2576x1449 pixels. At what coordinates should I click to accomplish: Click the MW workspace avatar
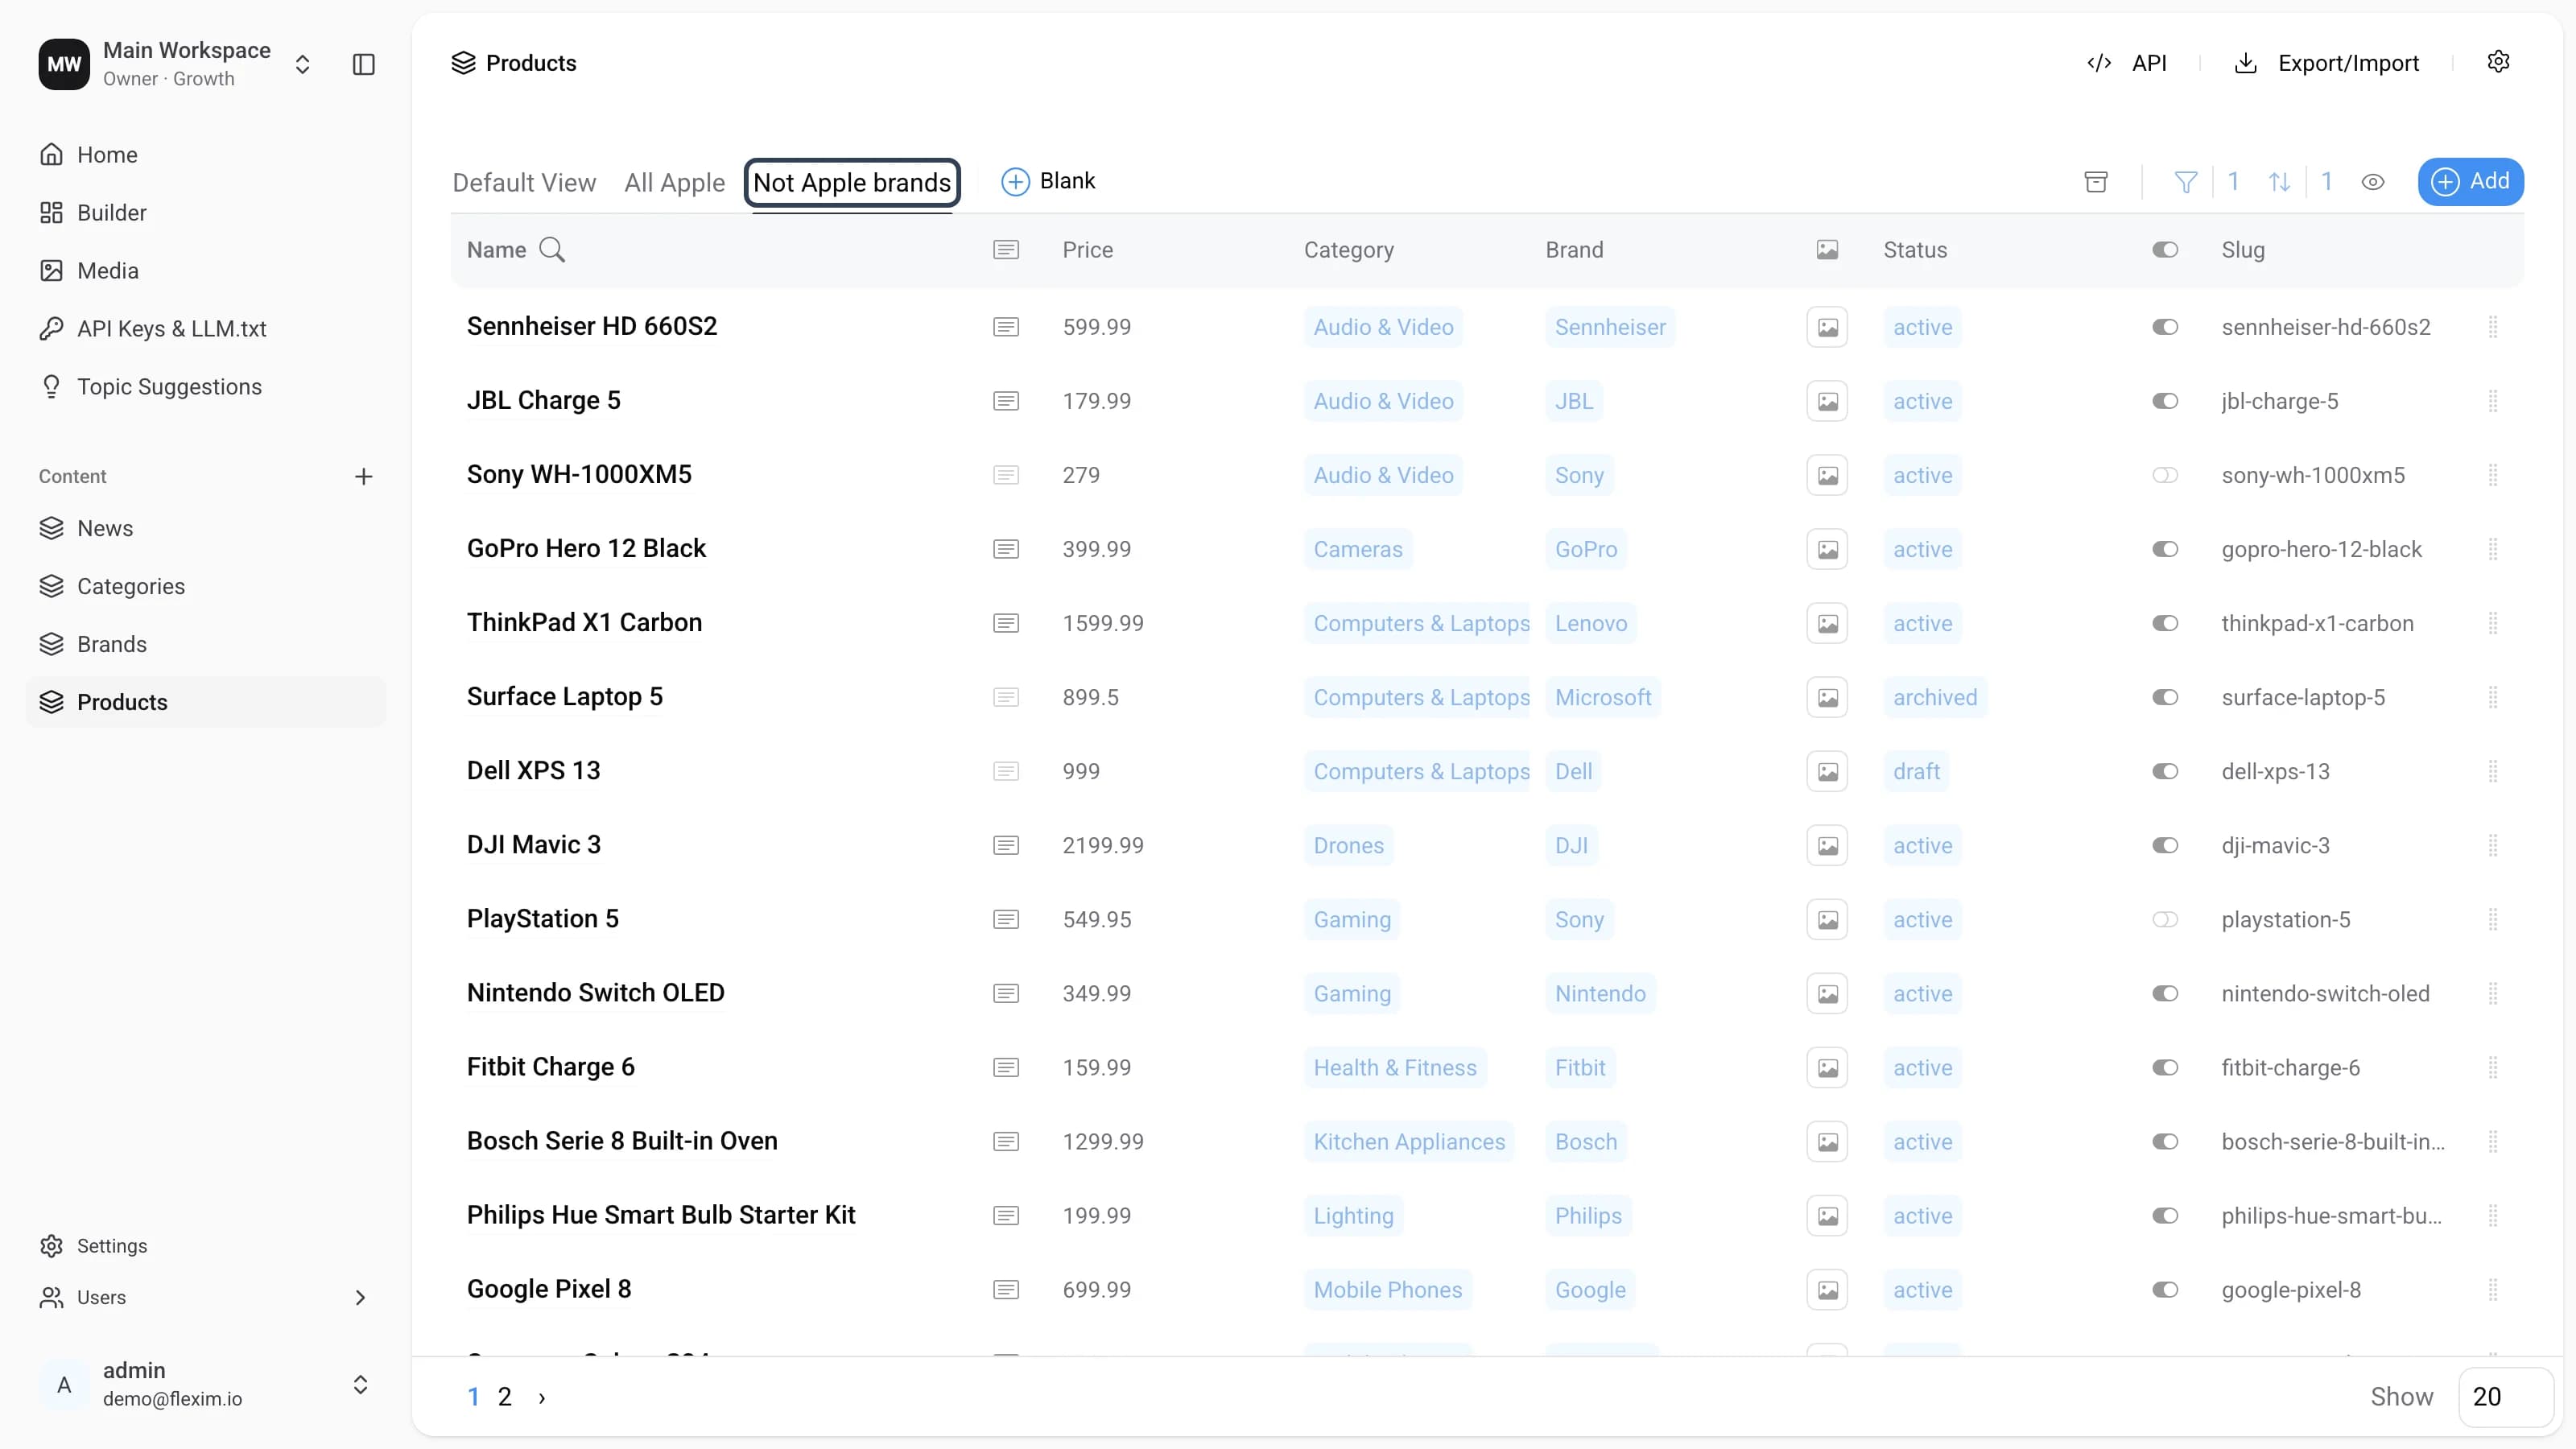pyautogui.click(x=64, y=64)
